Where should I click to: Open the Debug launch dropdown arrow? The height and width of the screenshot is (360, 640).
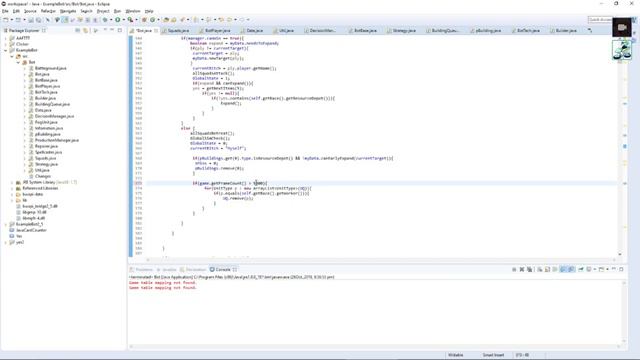111,20
